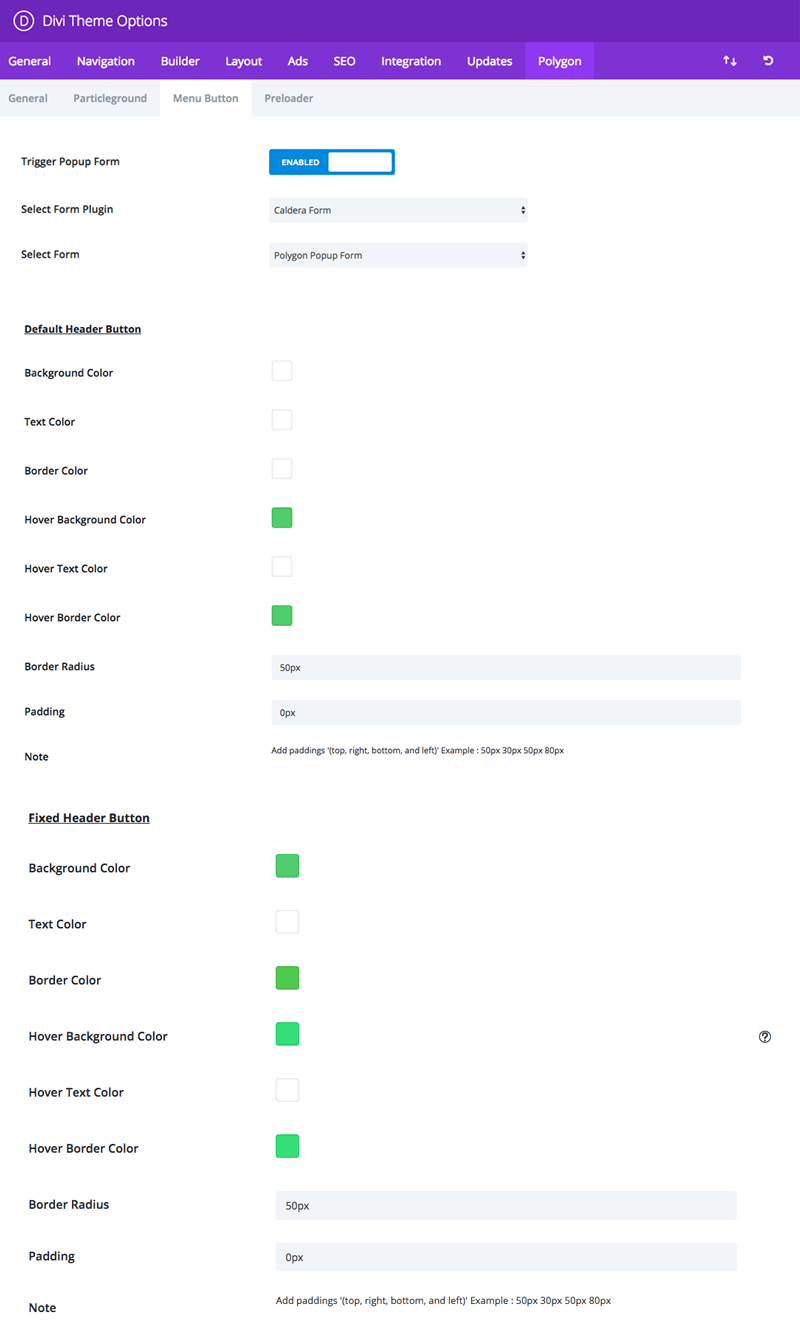Click the Default Header Button heading
The image size is (800, 1339).
click(x=83, y=329)
